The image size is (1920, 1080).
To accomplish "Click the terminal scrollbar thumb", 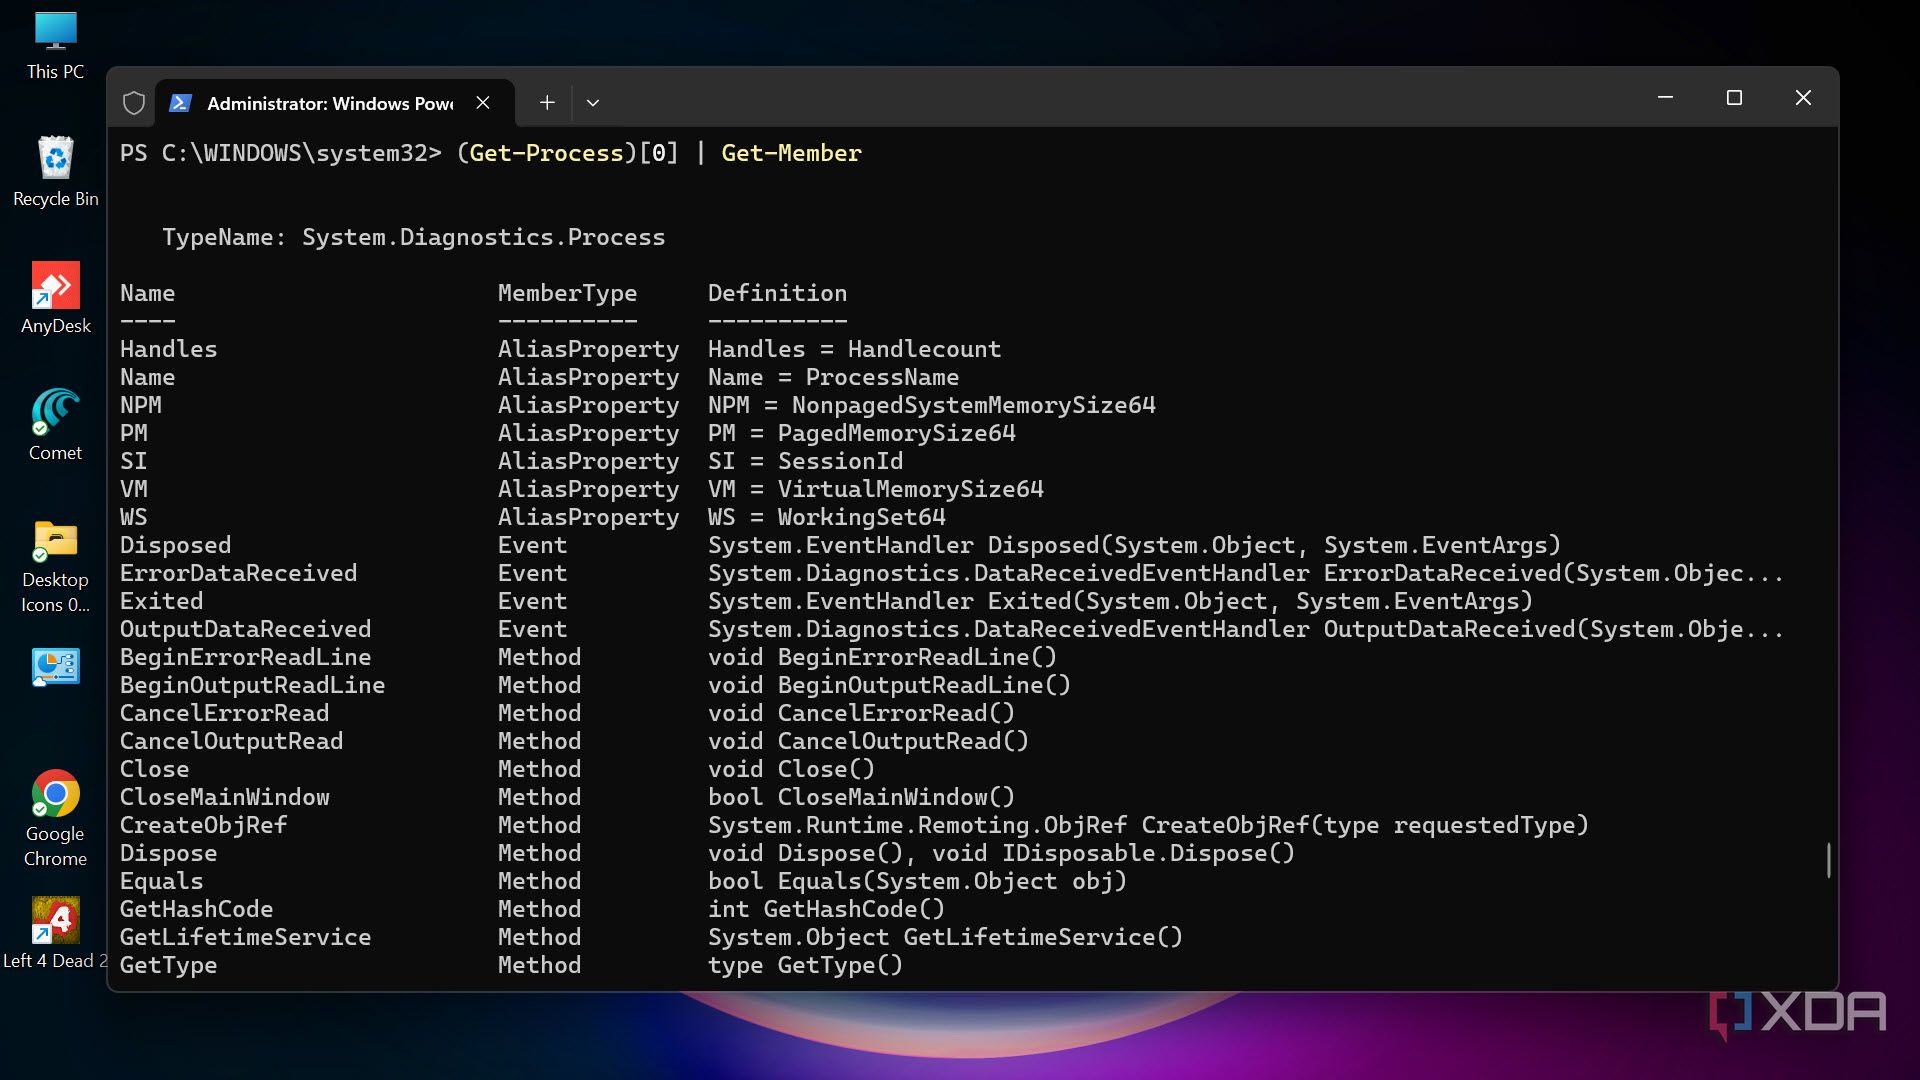I will click(1828, 860).
